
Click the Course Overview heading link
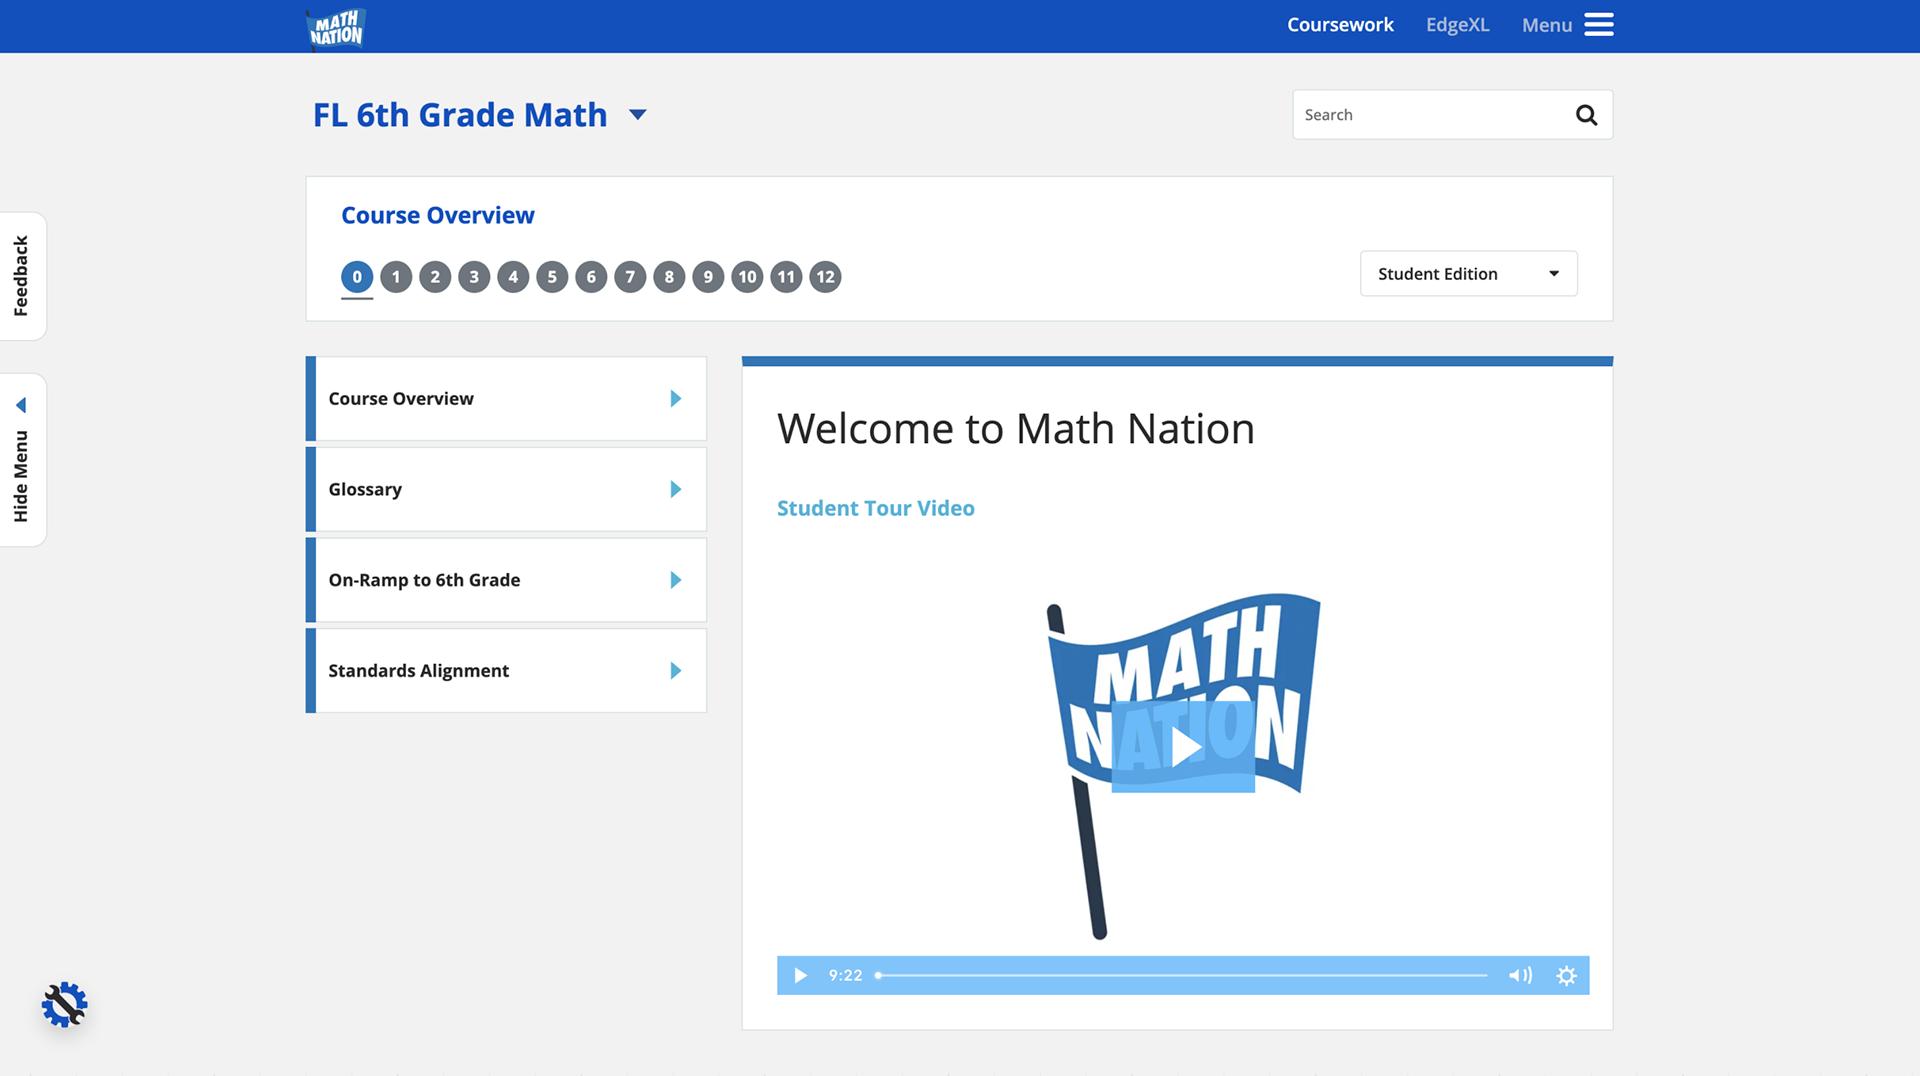pyautogui.click(x=437, y=215)
